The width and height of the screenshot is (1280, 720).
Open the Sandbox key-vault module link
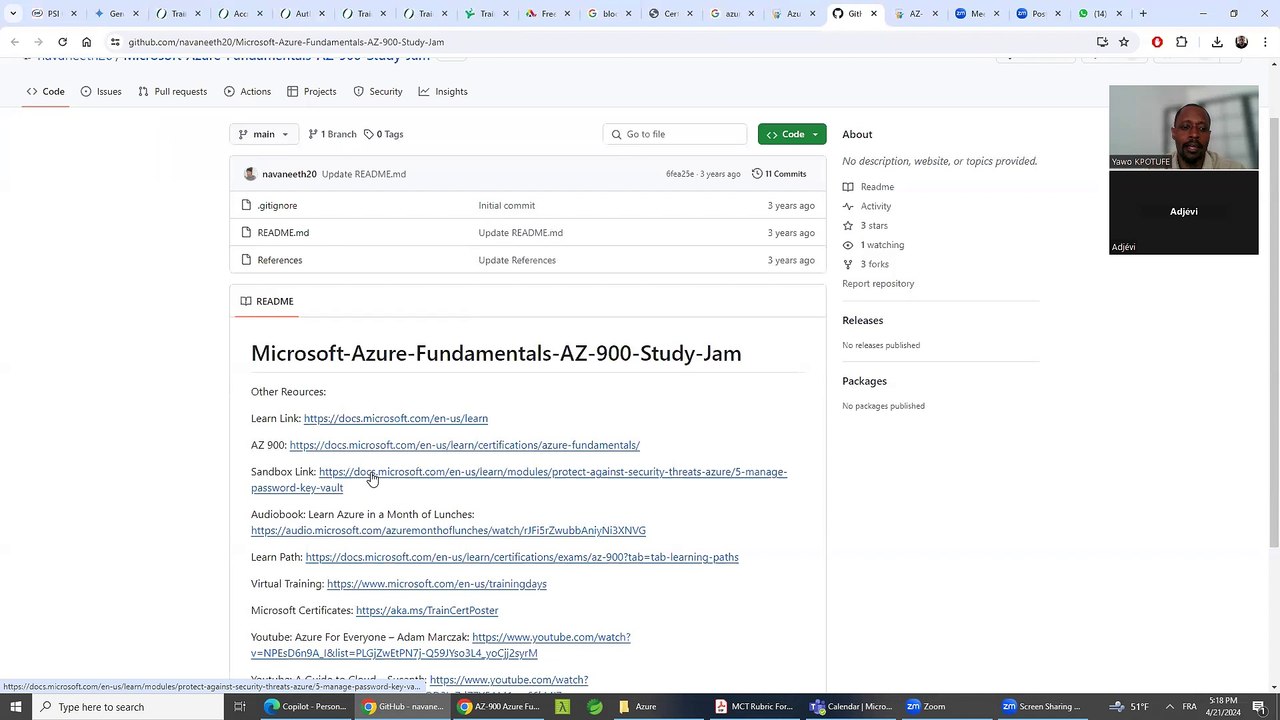click(519, 480)
